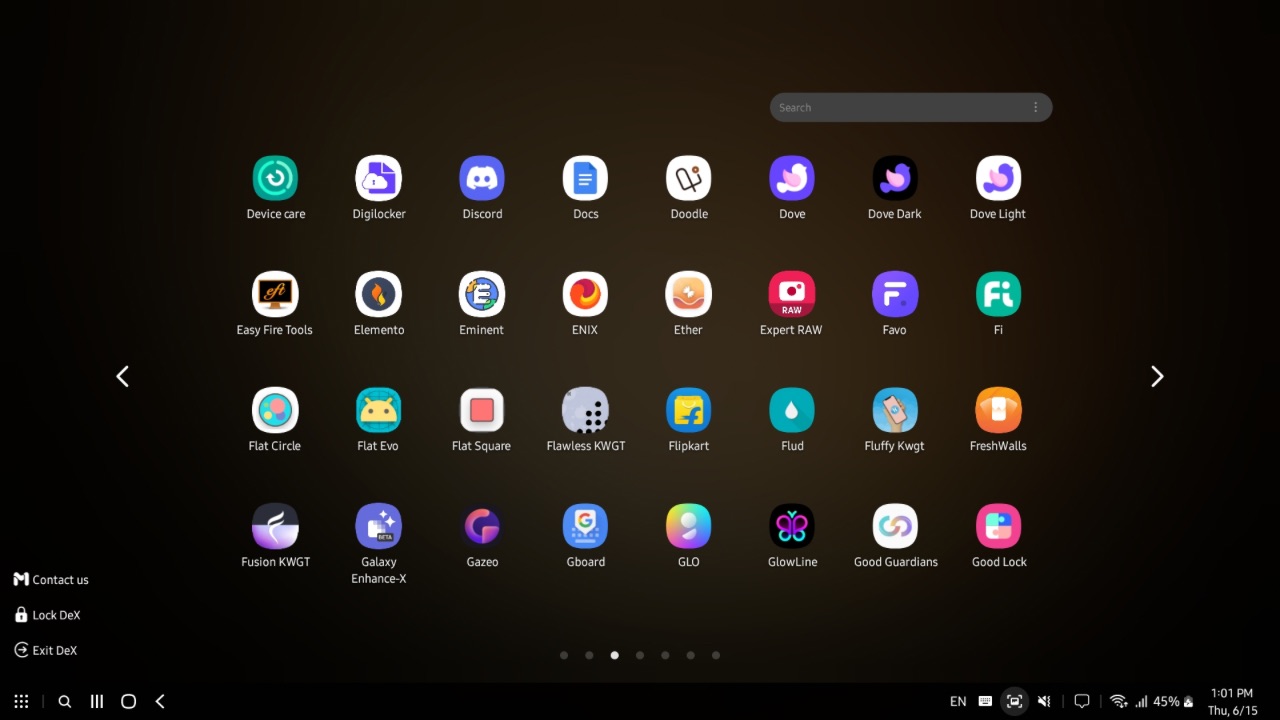Switch the EN input language
Viewport: 1280px width, 720px height.
pos(958,702)
